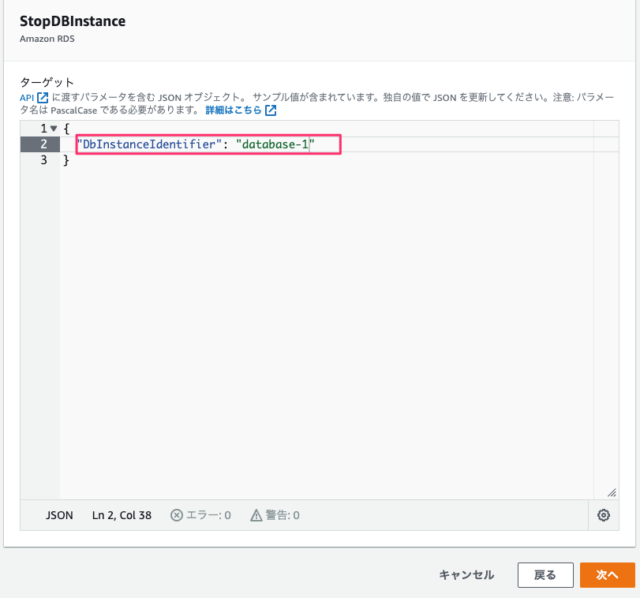Collapse the JSON block at line 1
This screenshot has width=640, height=598.
[x=53, y=129]
